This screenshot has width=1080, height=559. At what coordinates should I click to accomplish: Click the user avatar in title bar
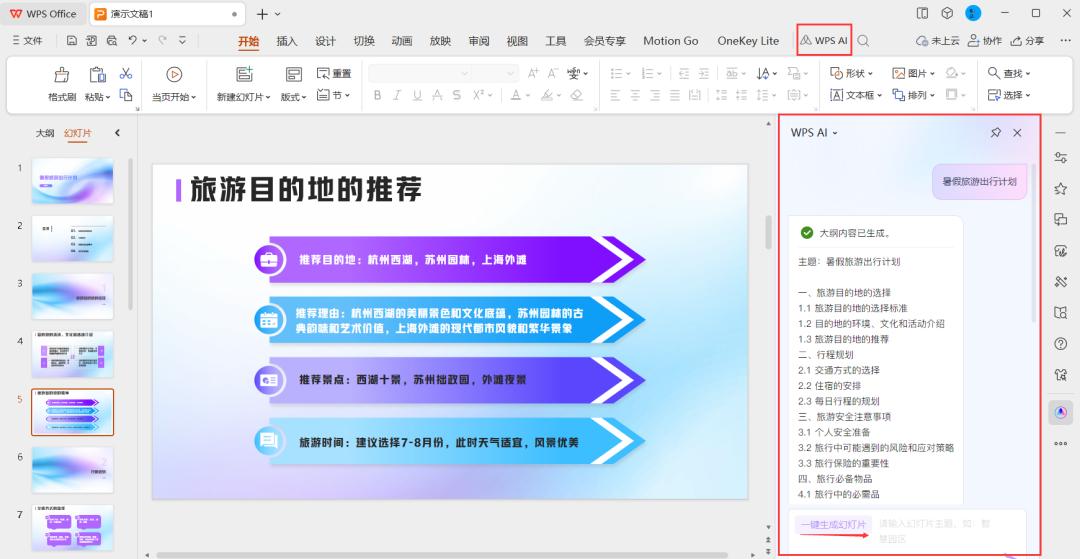[973, 13]
